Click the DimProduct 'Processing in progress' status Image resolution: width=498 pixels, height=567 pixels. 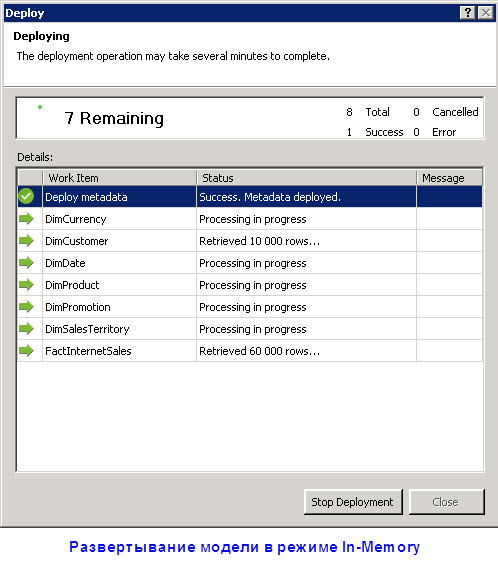[x=306, y=285]
